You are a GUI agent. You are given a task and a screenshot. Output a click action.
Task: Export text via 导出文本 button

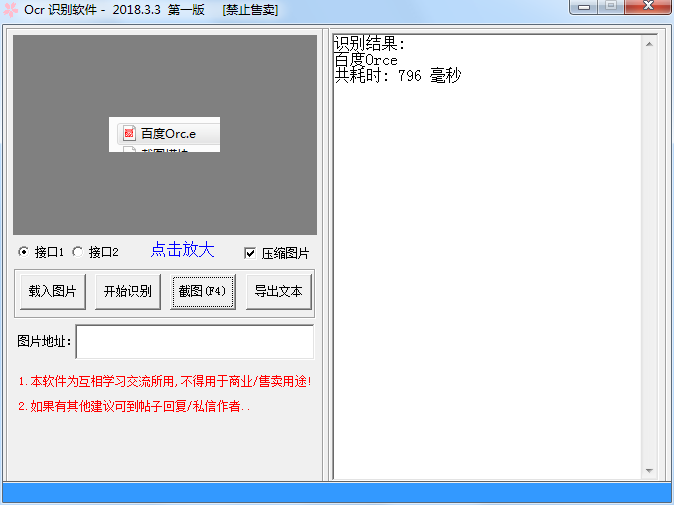point(279,292)
